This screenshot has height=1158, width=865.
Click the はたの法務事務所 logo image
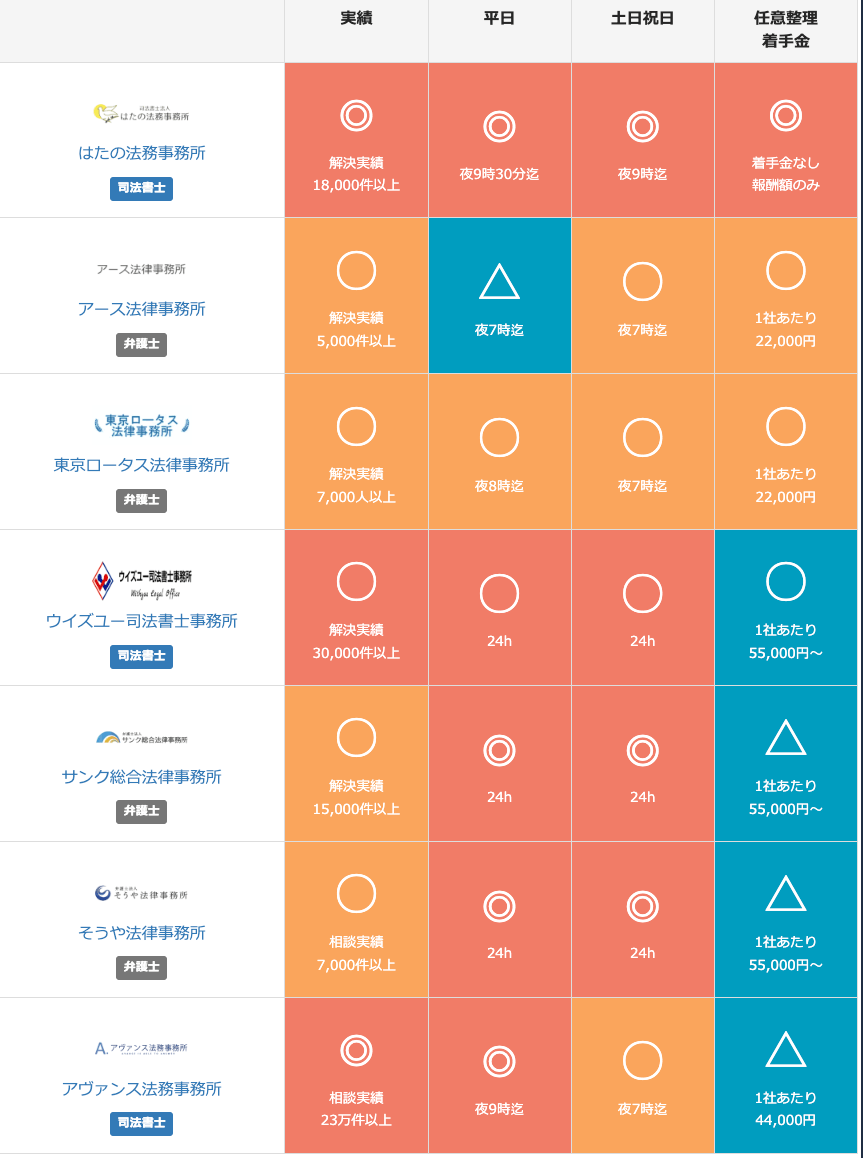pyautogui.click(x=141, y=114)
